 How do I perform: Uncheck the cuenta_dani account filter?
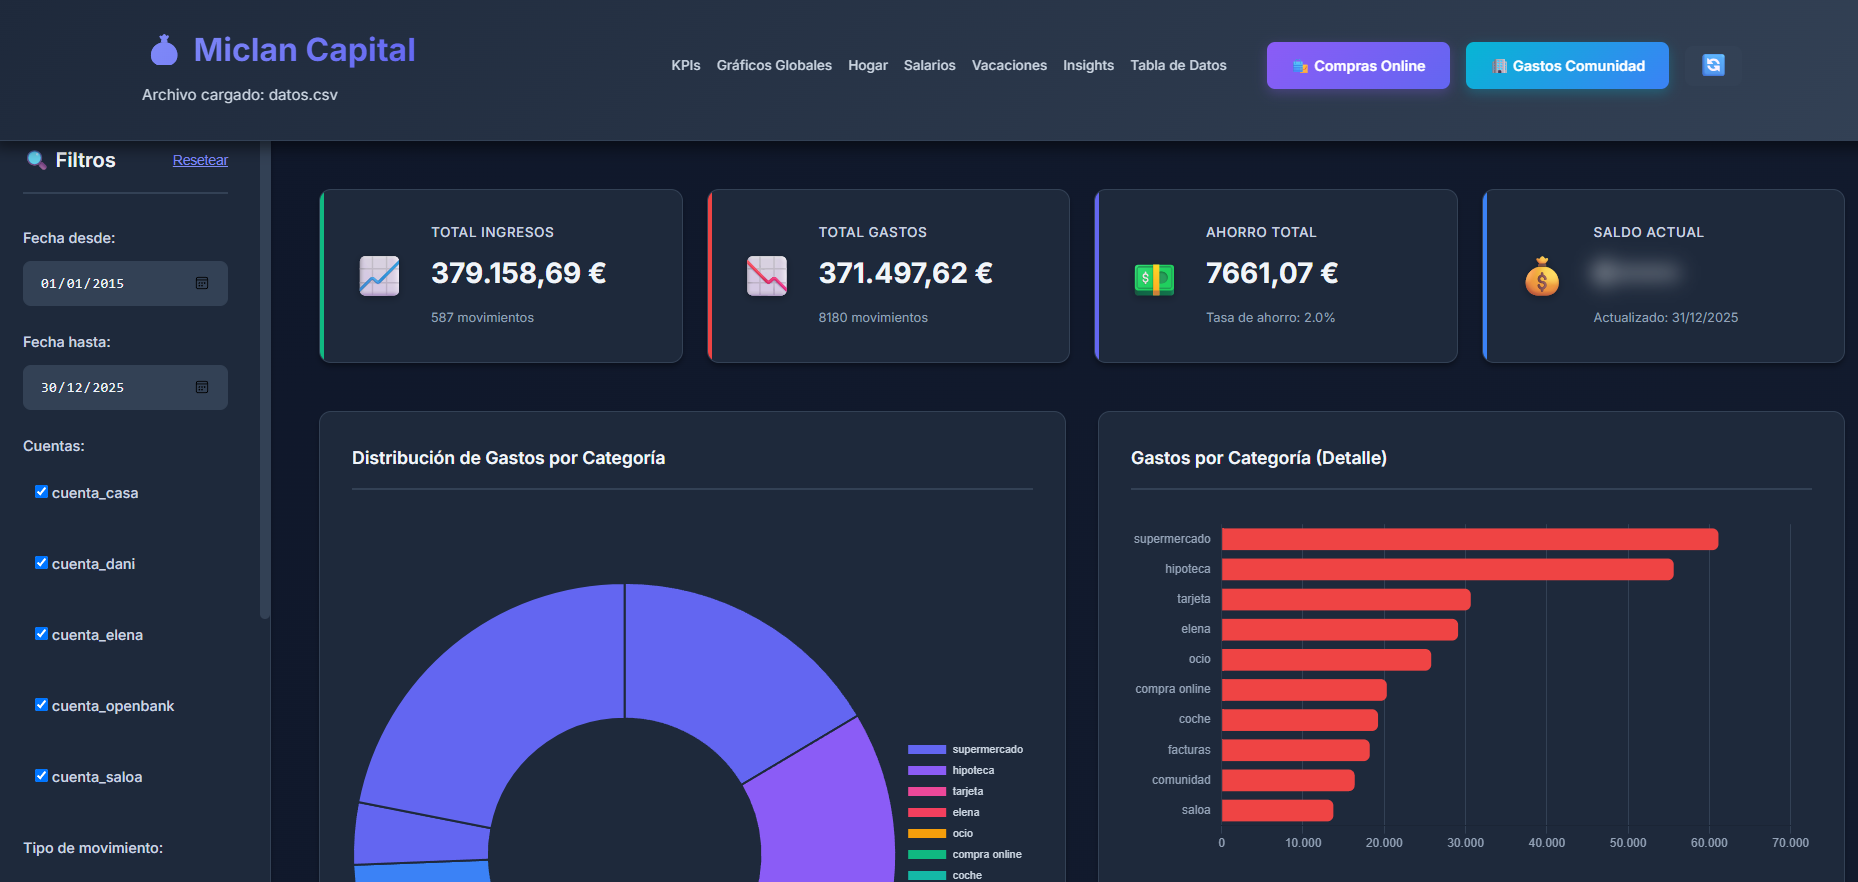coord(41,563)
